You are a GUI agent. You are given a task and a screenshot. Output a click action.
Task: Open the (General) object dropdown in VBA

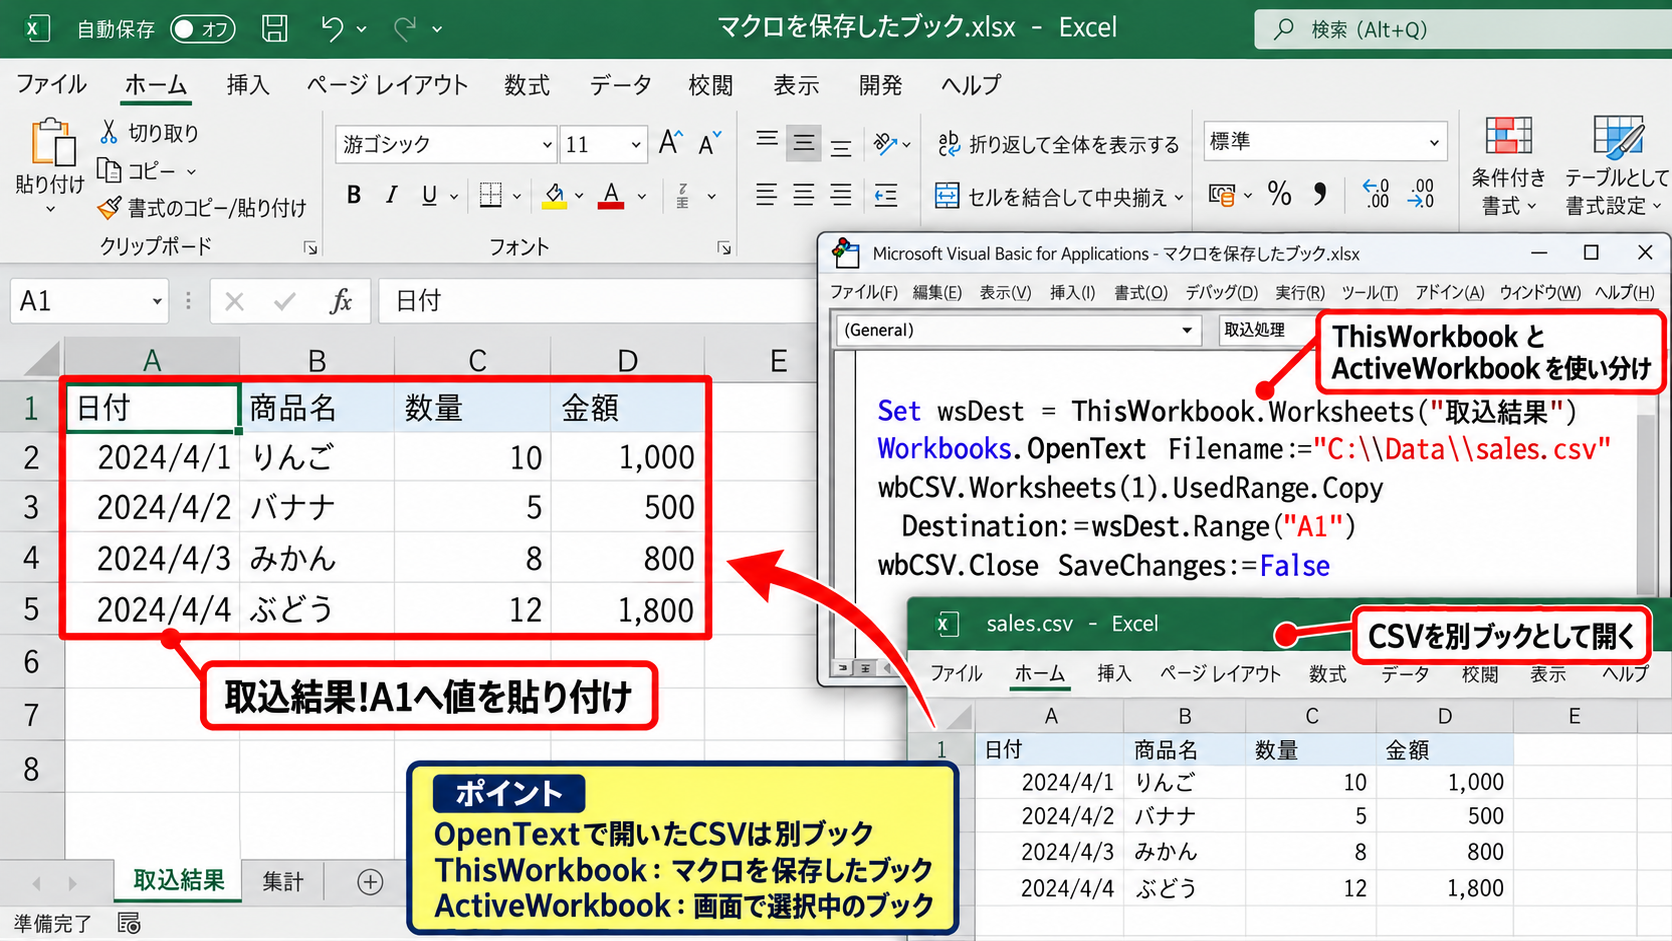tap(1018, 330)
